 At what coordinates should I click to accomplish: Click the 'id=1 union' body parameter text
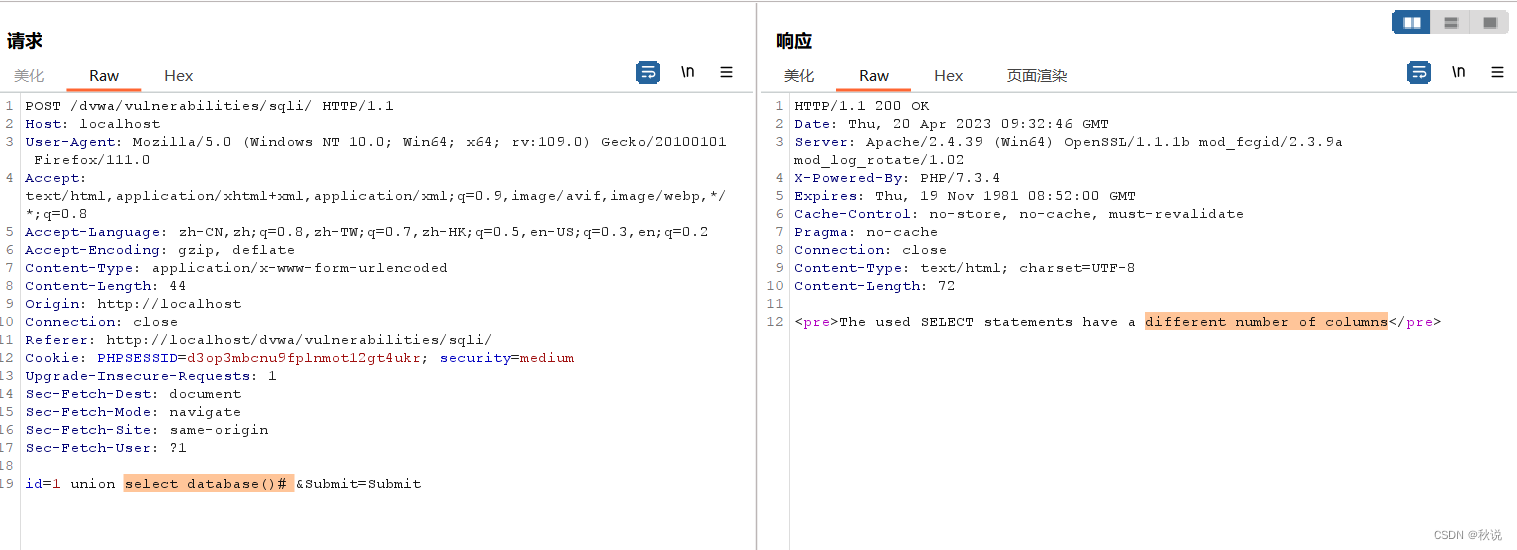click(x=70, y=484)
